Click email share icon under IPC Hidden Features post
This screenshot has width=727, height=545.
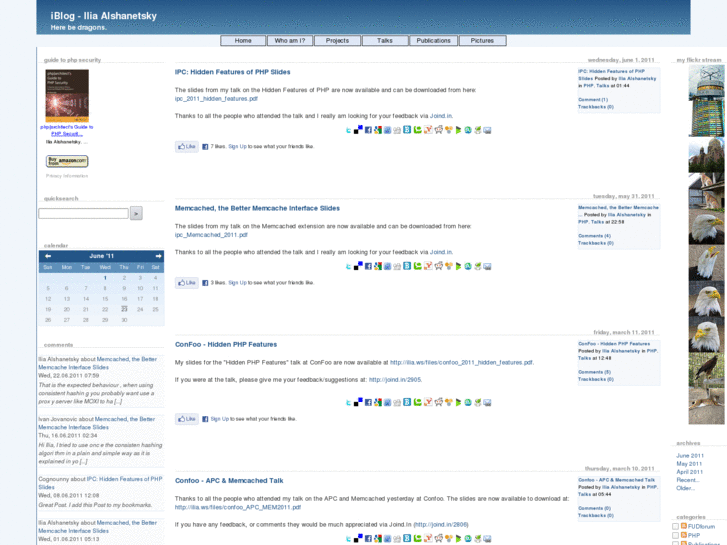pos(487,130)
